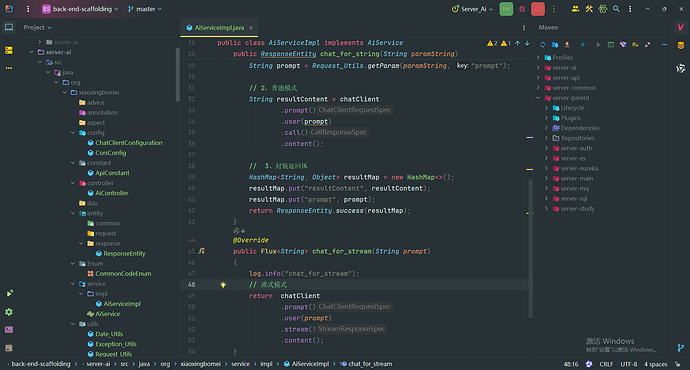The height and width of the screenshot is (370, 690).
Task: Open IDE settings menu beside search
Action: pos(630,9)
